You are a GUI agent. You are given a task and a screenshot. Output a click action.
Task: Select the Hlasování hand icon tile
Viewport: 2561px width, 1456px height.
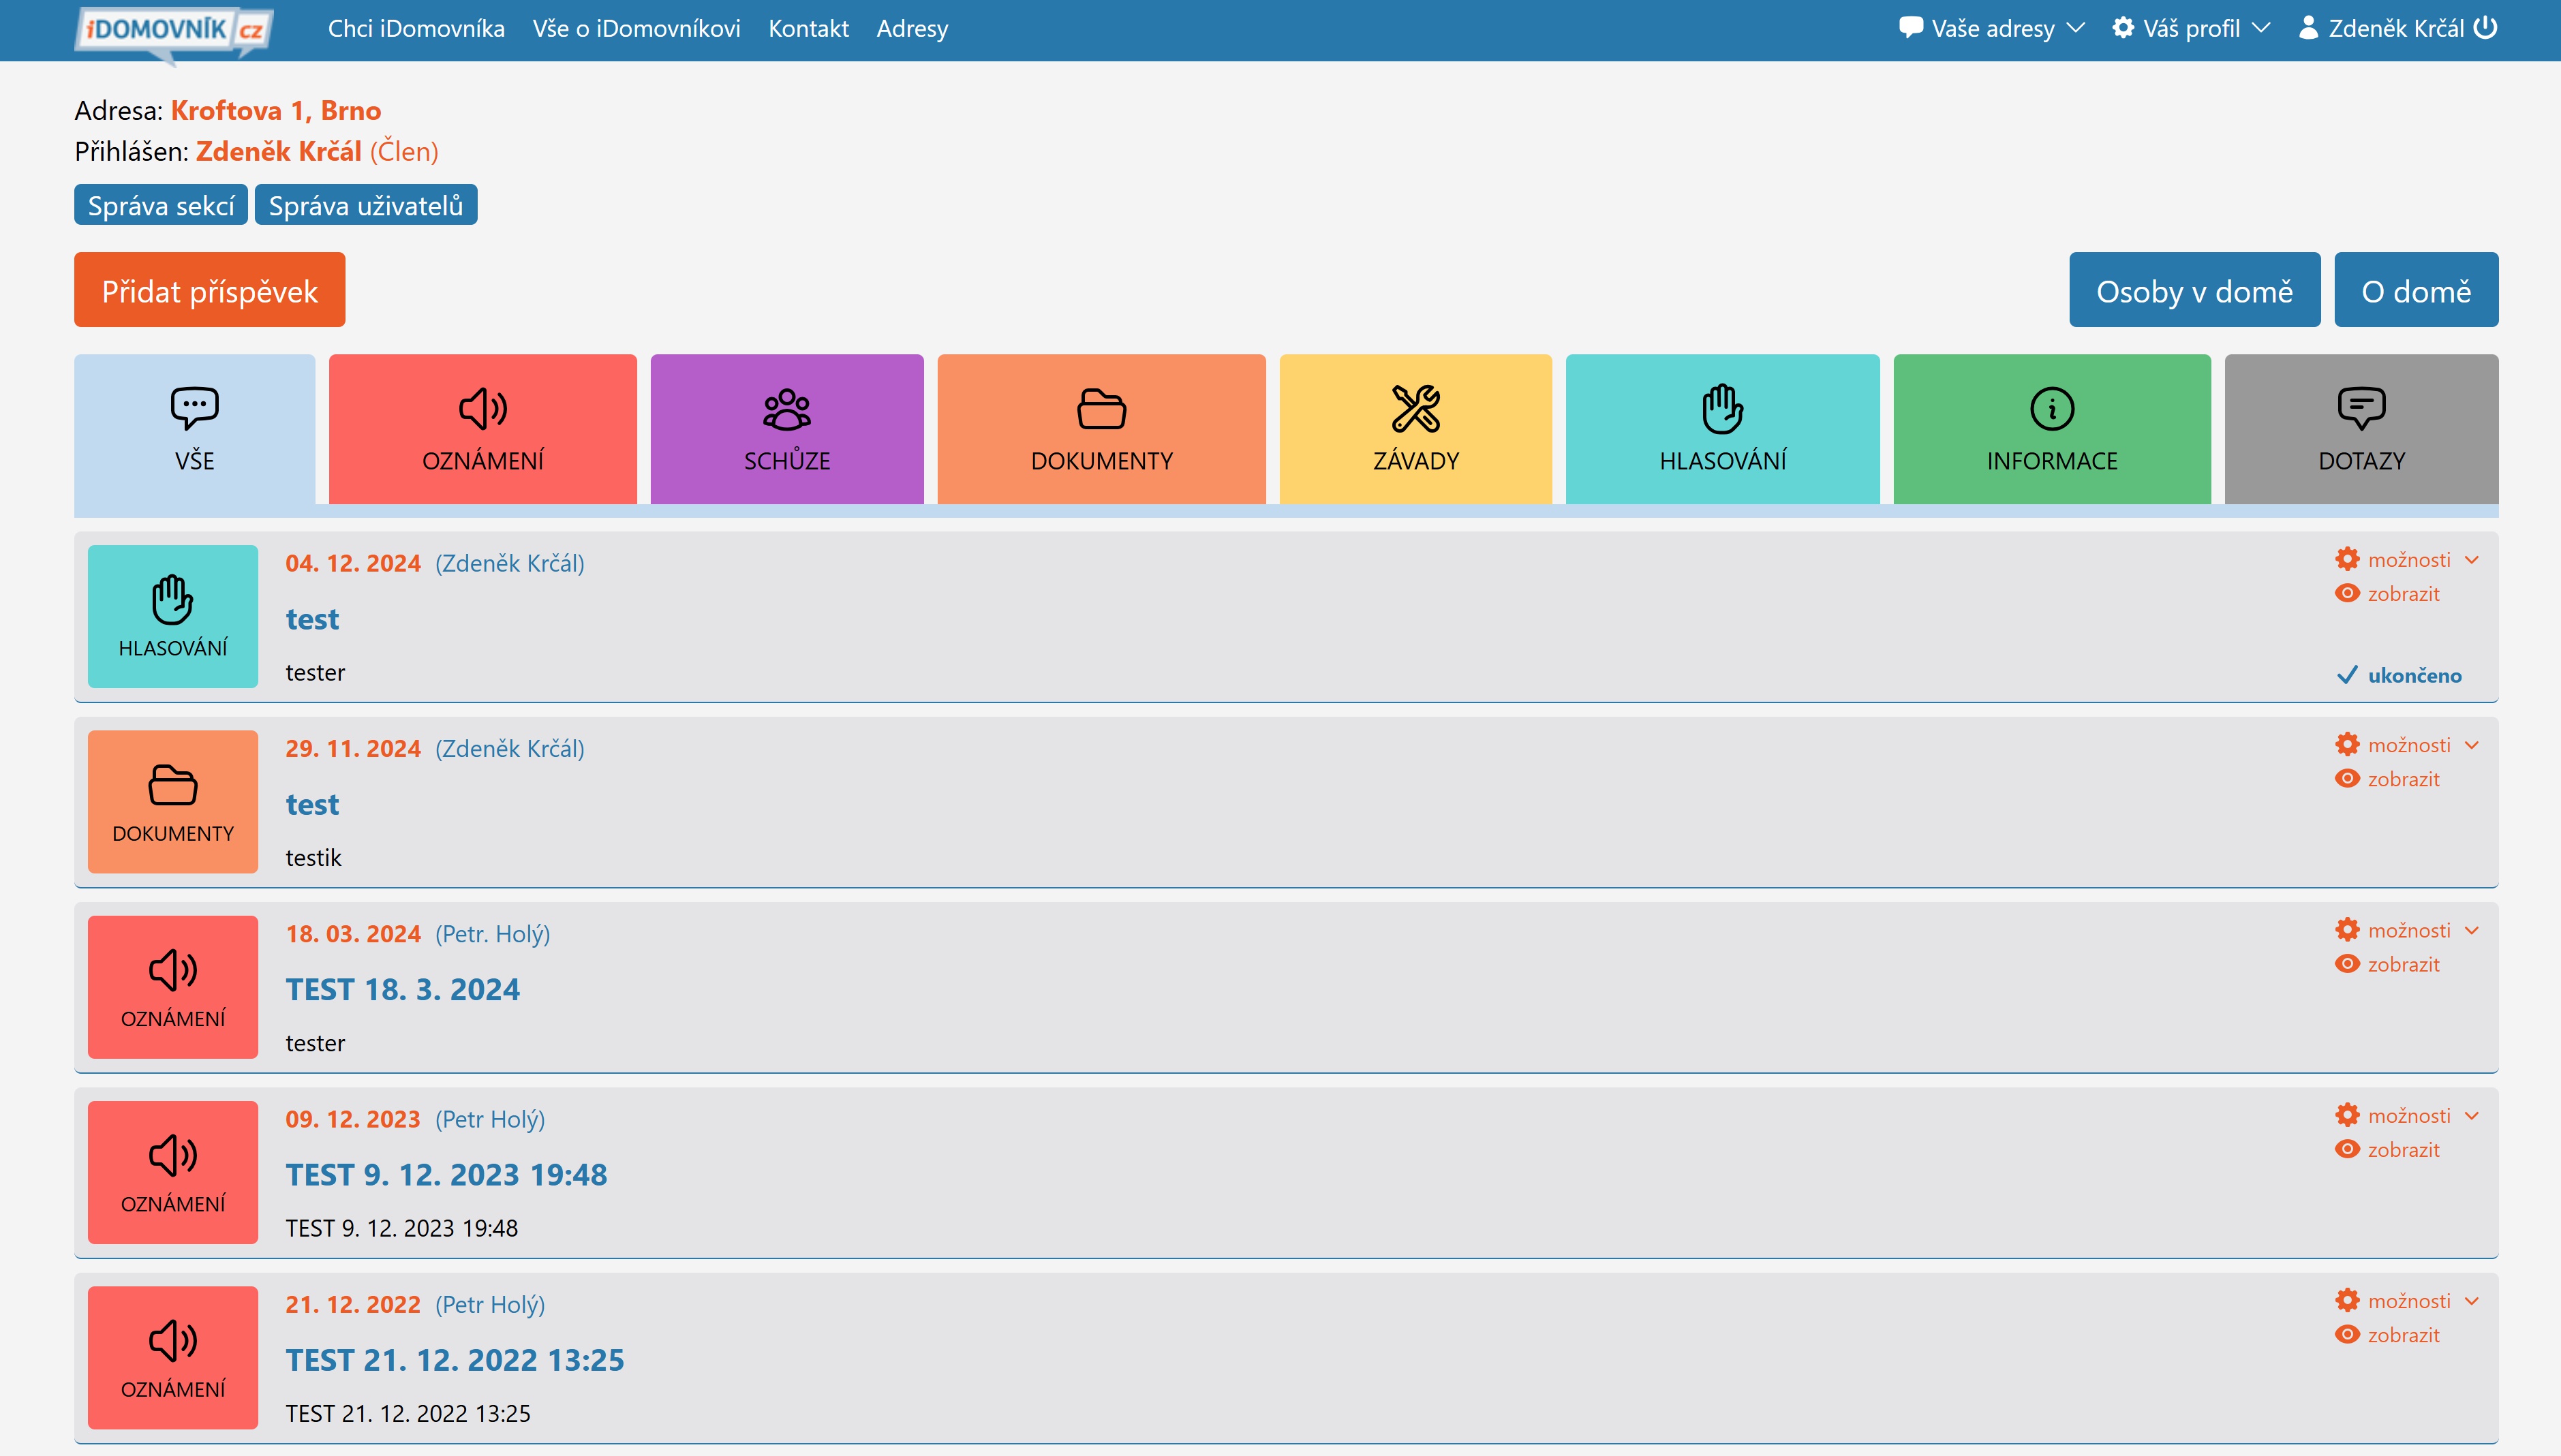point(1722,429)
